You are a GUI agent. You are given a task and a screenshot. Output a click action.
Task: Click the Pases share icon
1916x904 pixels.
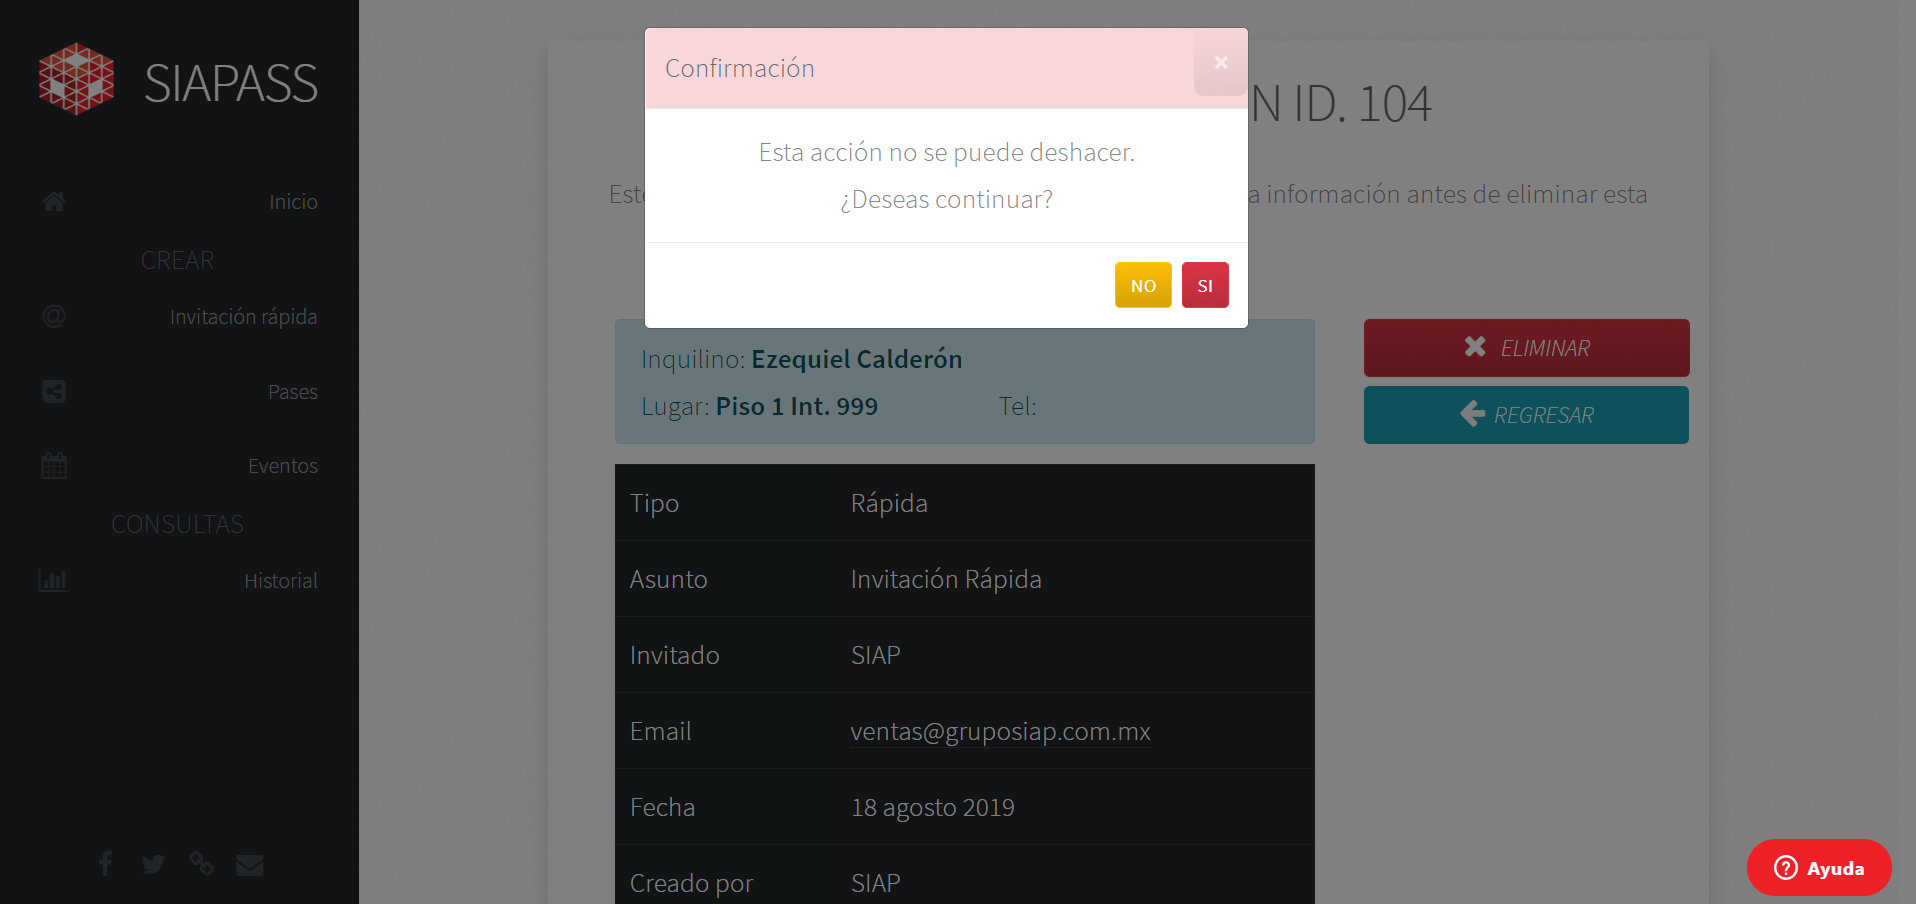(54, 391)
